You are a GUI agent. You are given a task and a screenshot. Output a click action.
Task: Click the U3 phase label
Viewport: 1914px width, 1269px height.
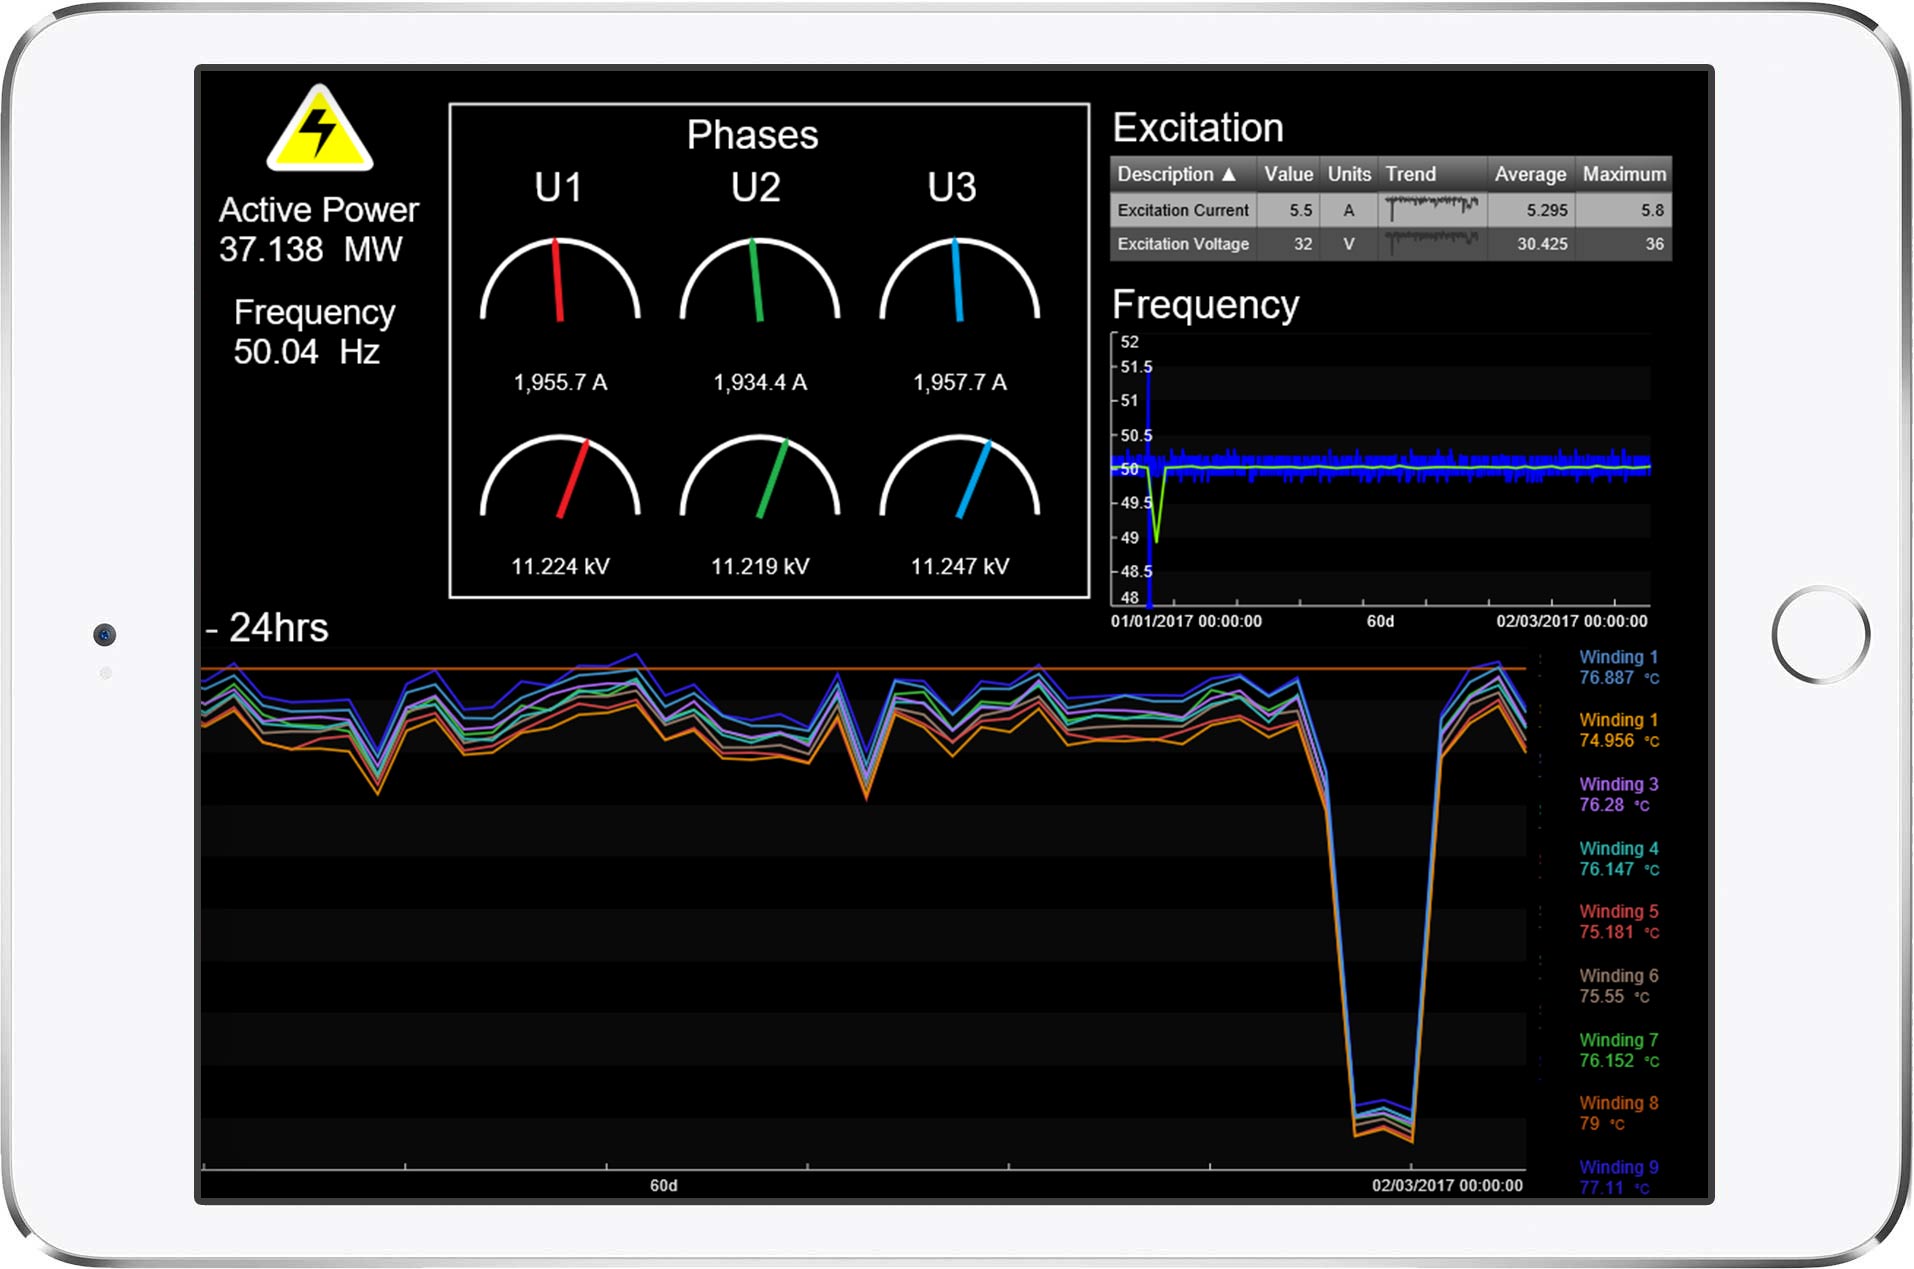(x=951, y=188)
